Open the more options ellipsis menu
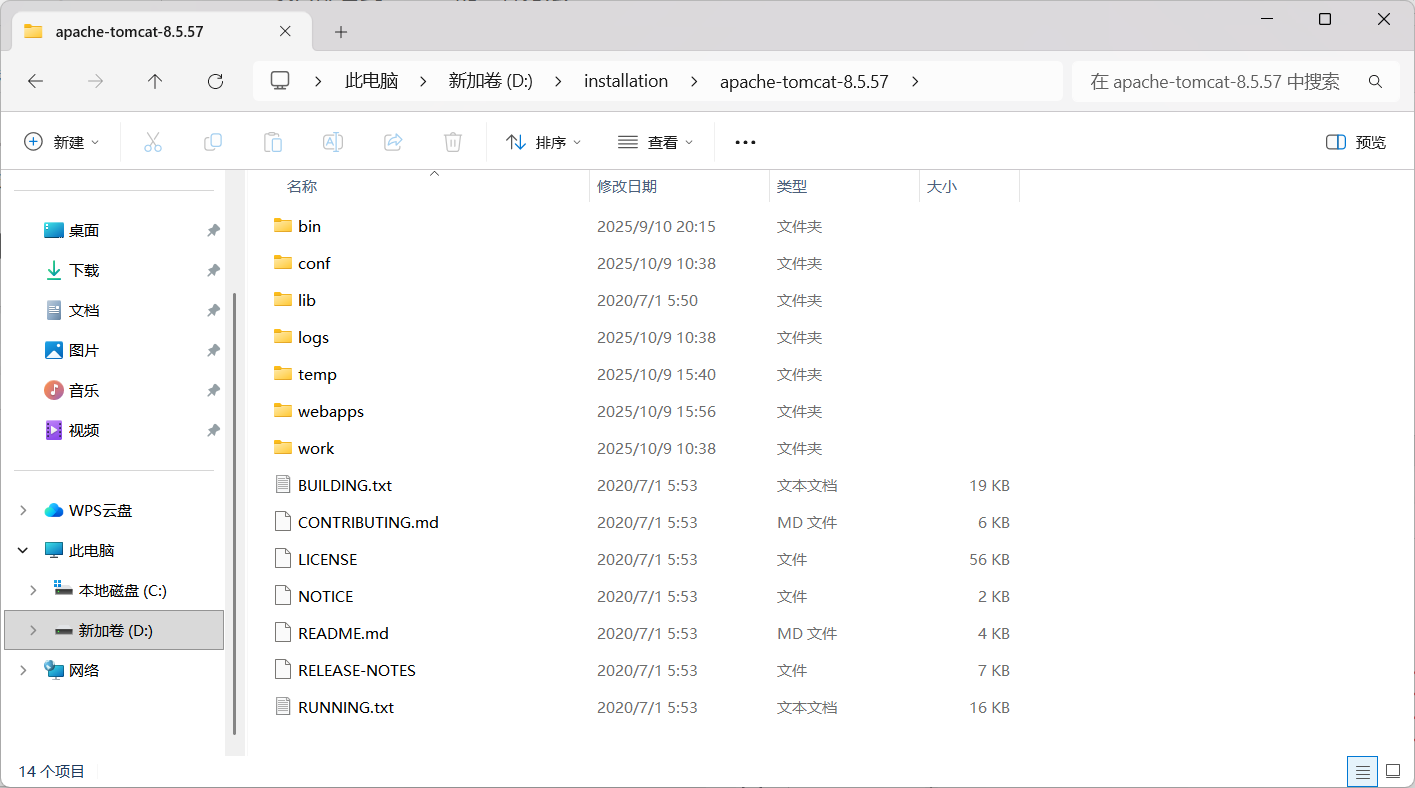Image resolution: width=1415 pixels, height=788 pixels. tap(745, 142)
